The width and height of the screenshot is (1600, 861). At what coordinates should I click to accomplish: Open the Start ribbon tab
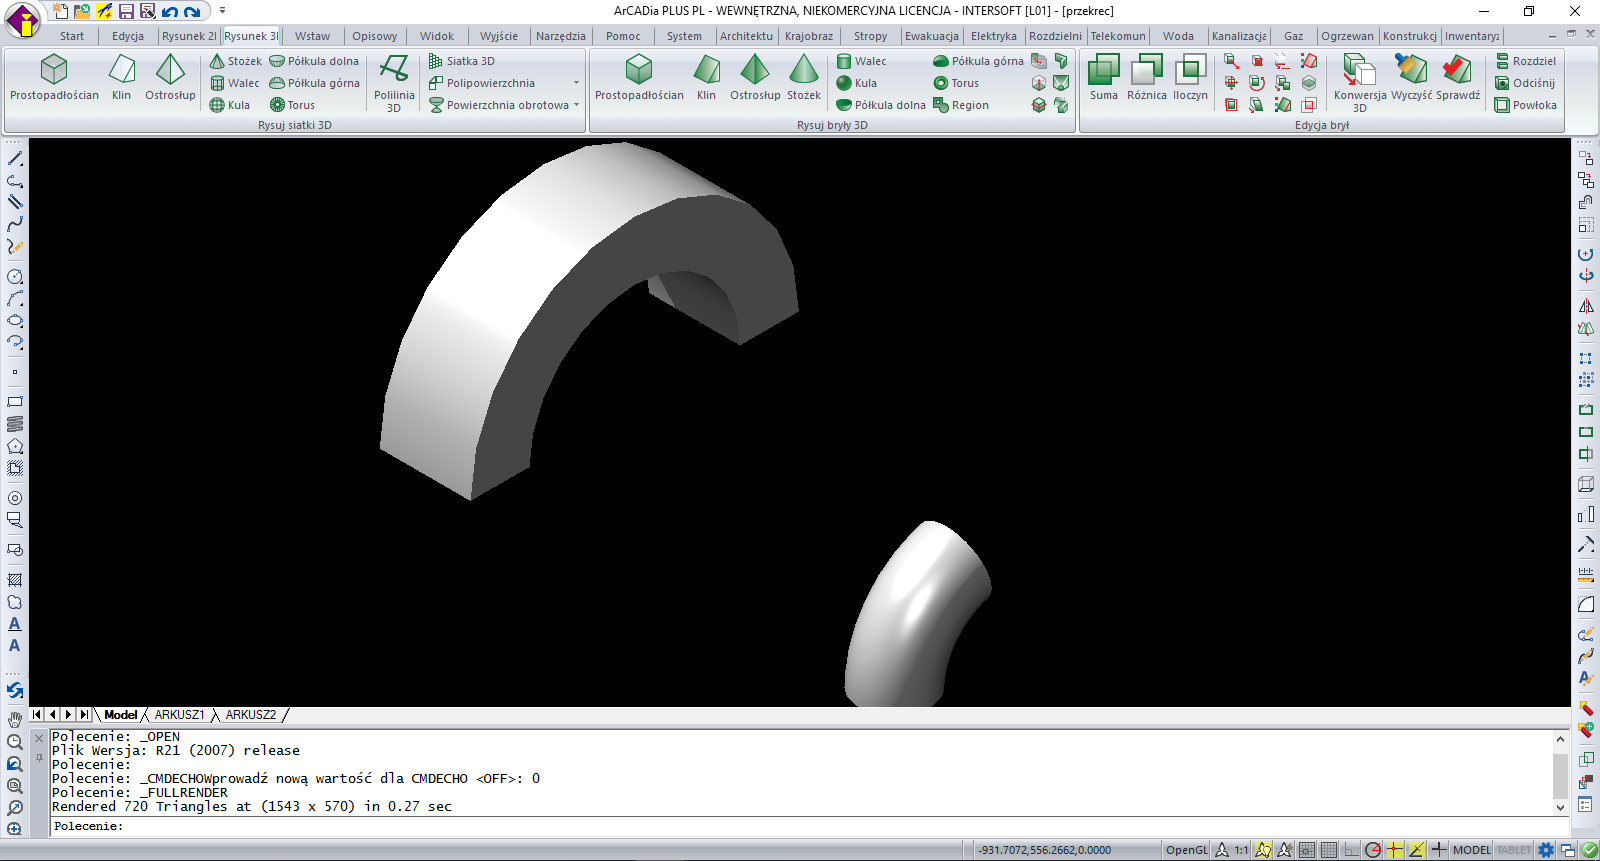[72, 36]
